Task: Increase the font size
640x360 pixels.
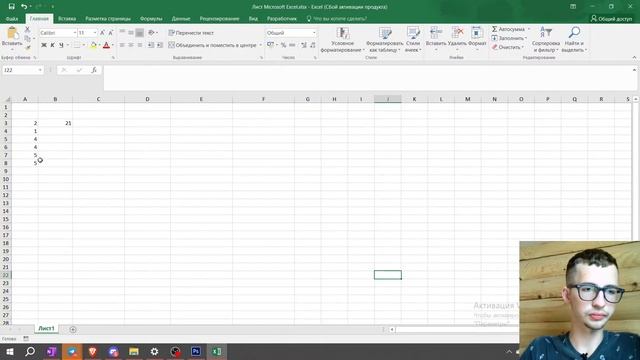Action: [102, 33]
